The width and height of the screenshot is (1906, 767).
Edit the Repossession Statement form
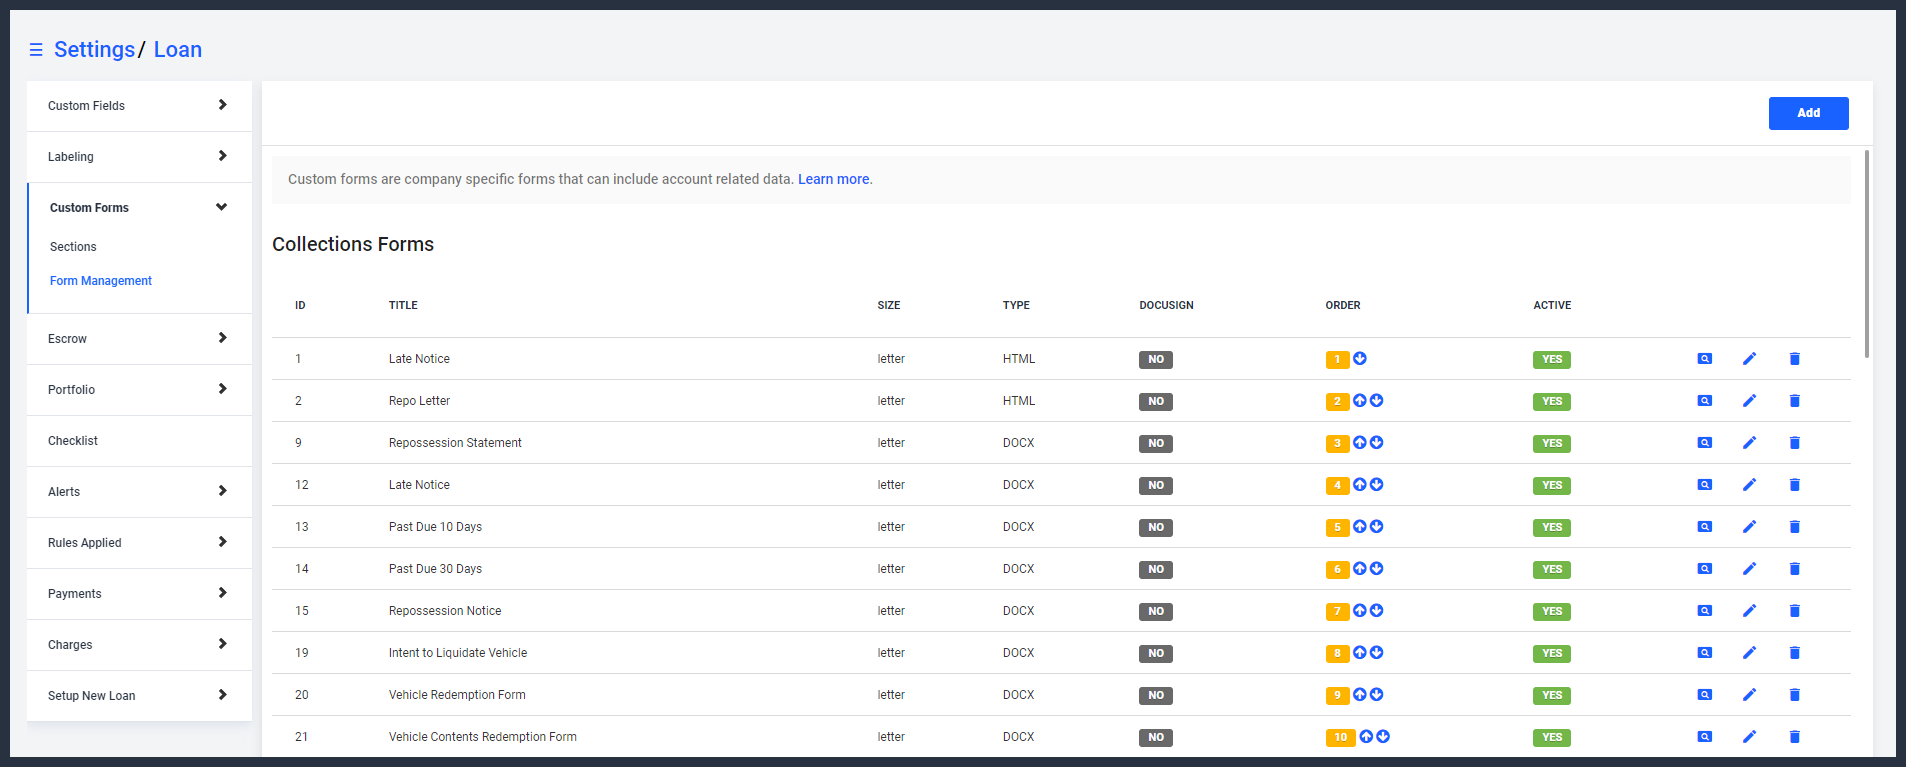(x=1749, y=443)
